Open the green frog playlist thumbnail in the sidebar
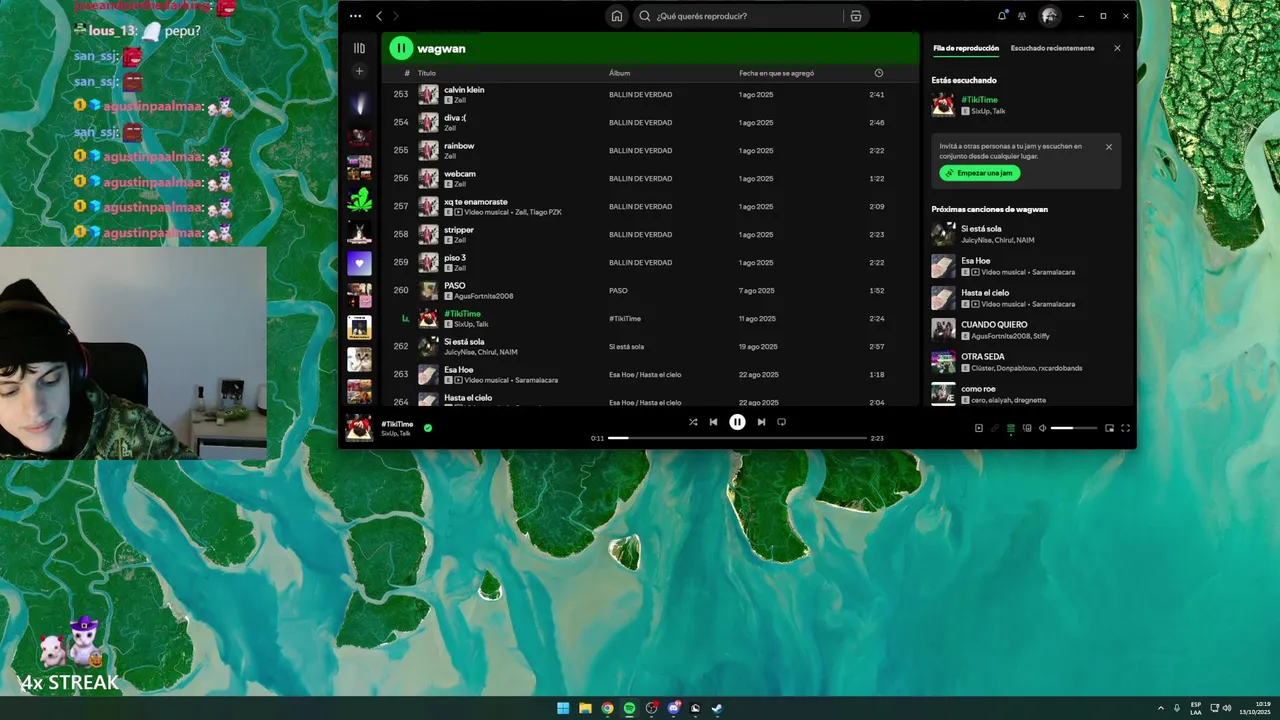Viewport: 1280px width, 720px height. pos(359,200)
